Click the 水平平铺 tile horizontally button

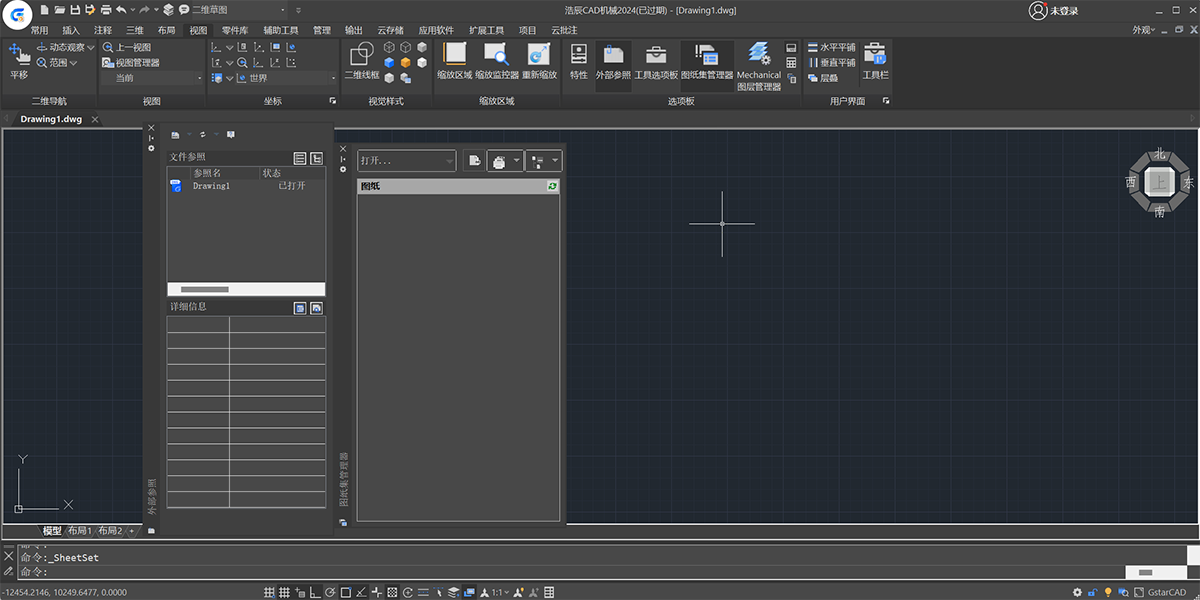[831, 47]
